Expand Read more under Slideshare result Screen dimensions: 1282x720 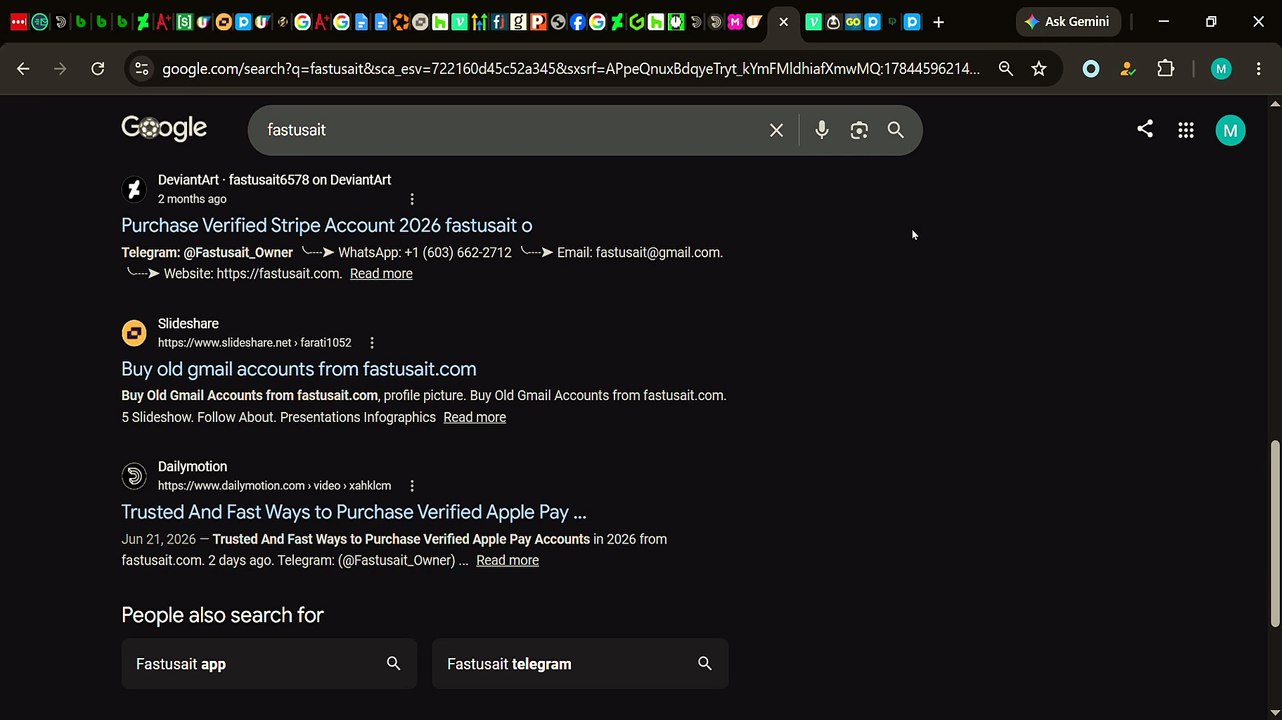click(475, 417)
